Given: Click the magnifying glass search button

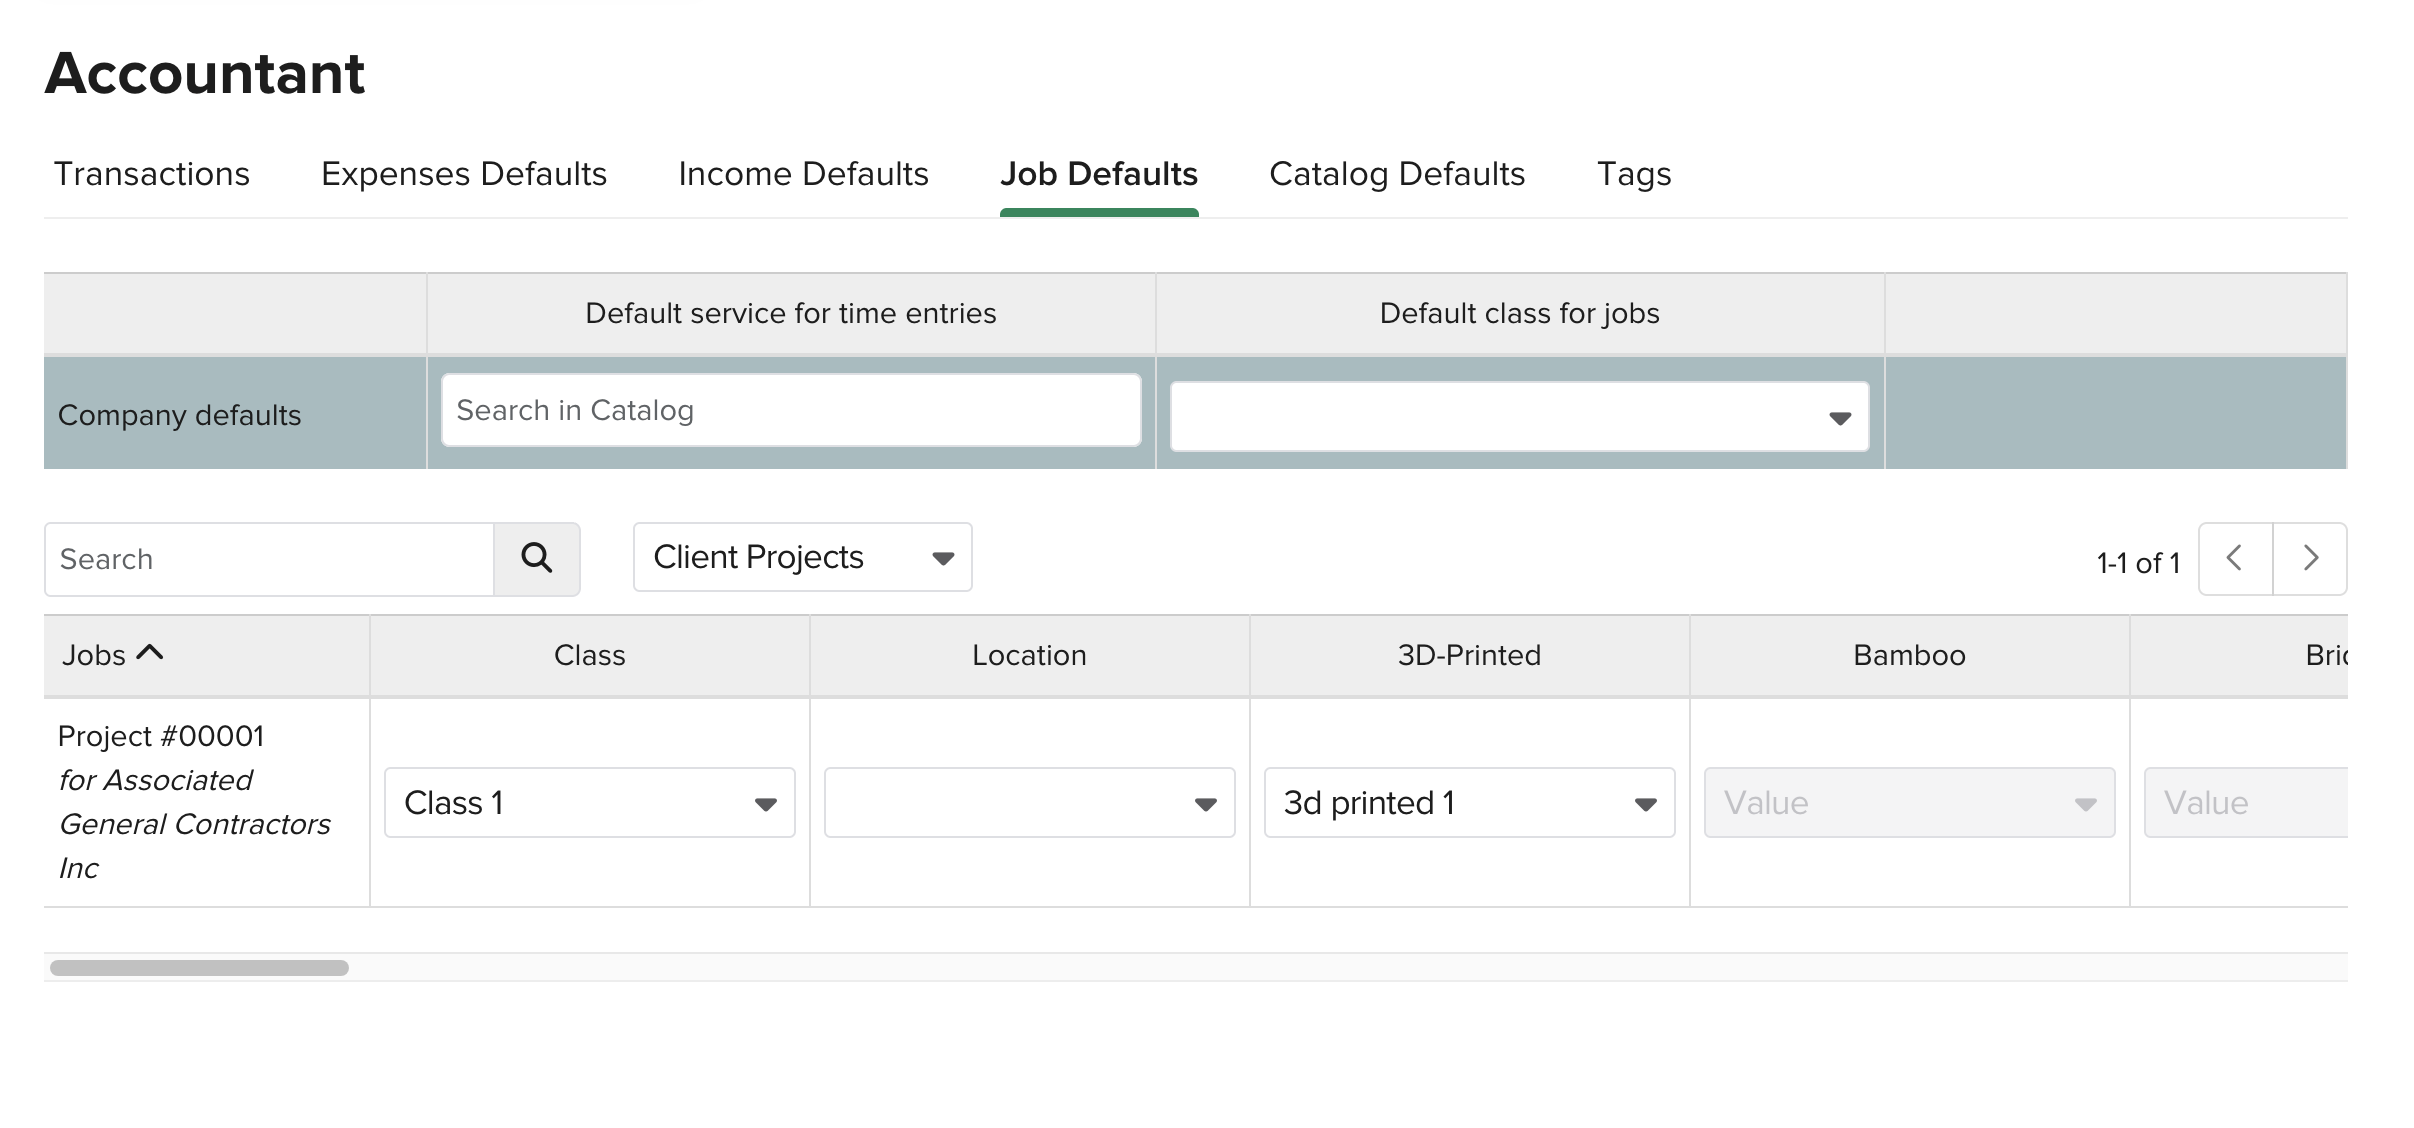Looking at the screenshot, I should (x=537, y=558).
